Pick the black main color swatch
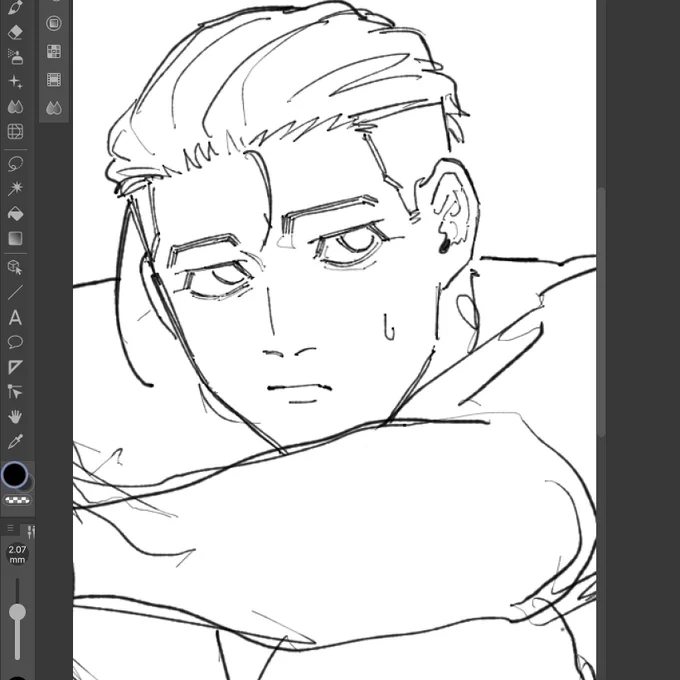This screenshot has width=680, height=680. 14,474
